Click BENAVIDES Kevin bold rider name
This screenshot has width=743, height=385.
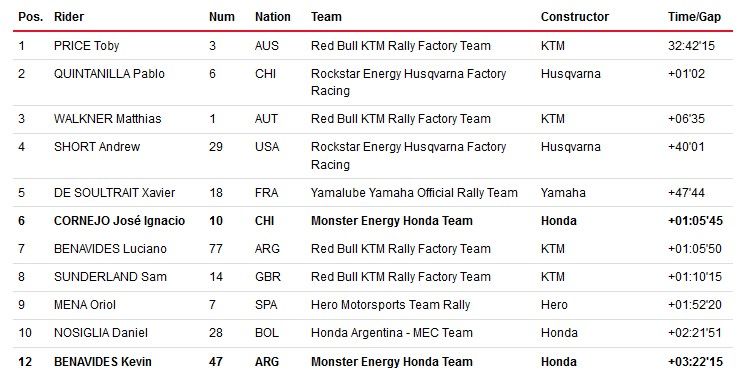102,361
